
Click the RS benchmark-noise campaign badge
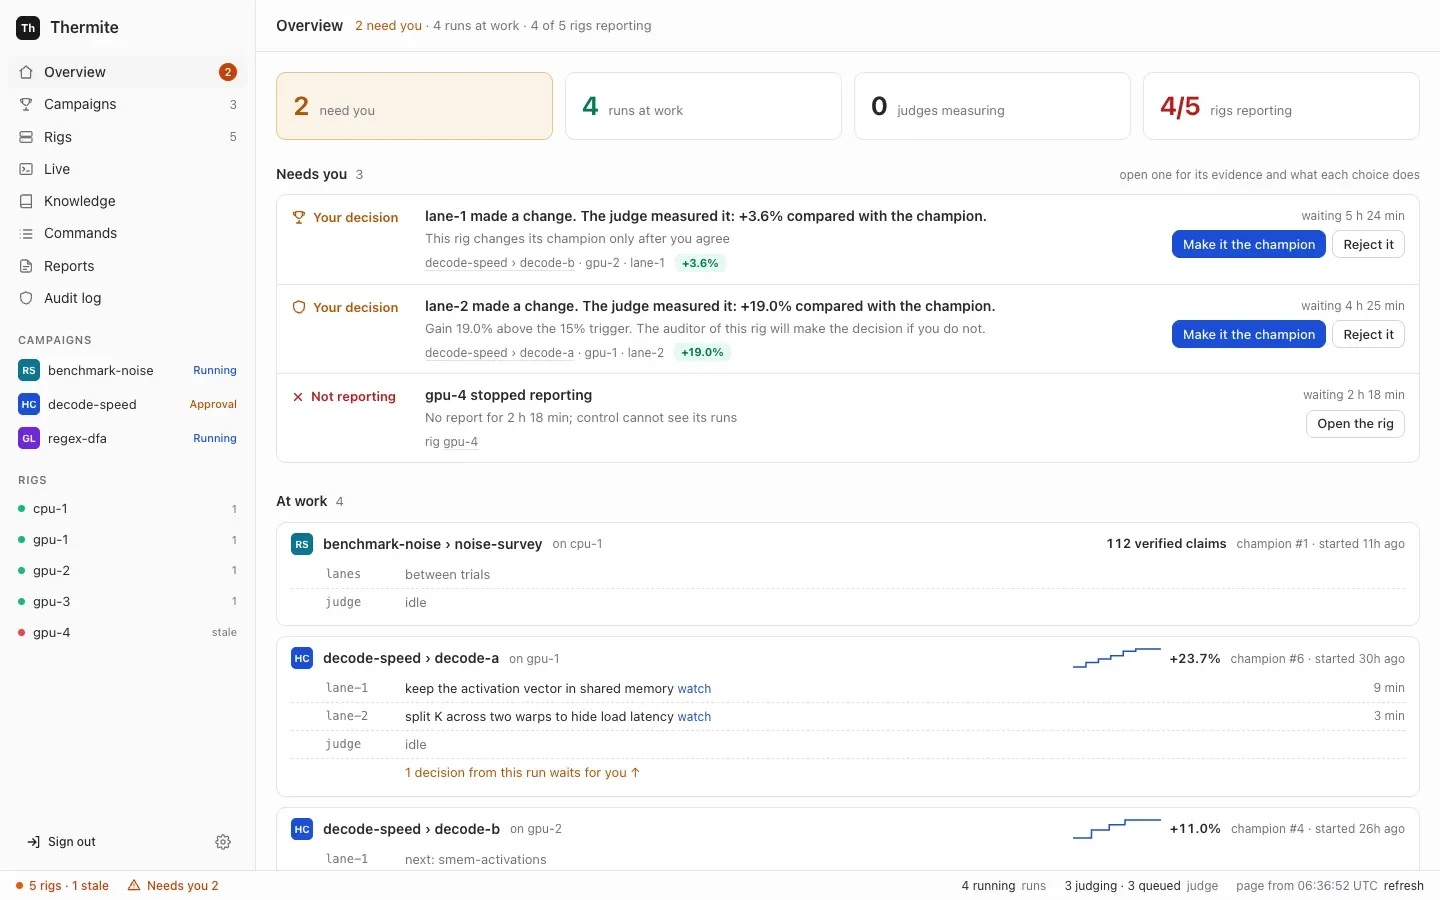pyautogui.click(x=29, y=370)
